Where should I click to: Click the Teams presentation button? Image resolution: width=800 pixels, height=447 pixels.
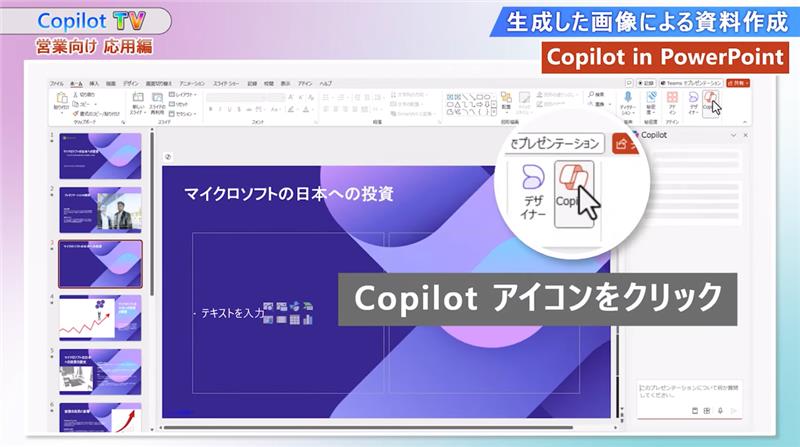(x=691, y=83)
